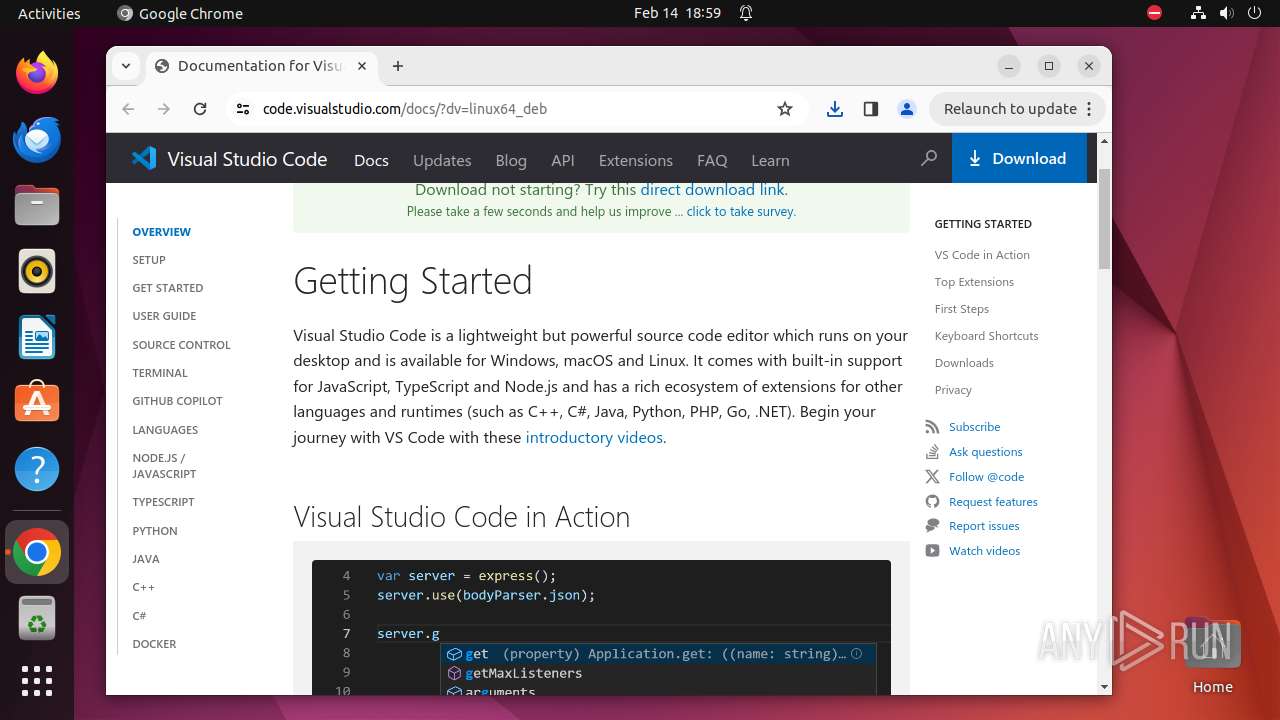This screenshot has height=720, width=1280.
Task: Open the Extensions menu item
Action: point(635,160)
